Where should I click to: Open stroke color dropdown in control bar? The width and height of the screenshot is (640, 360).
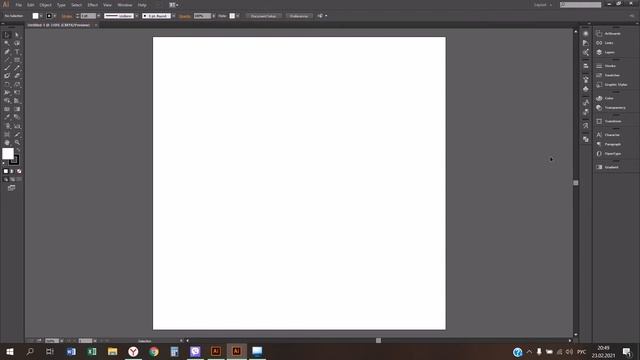tap(55, 16)
